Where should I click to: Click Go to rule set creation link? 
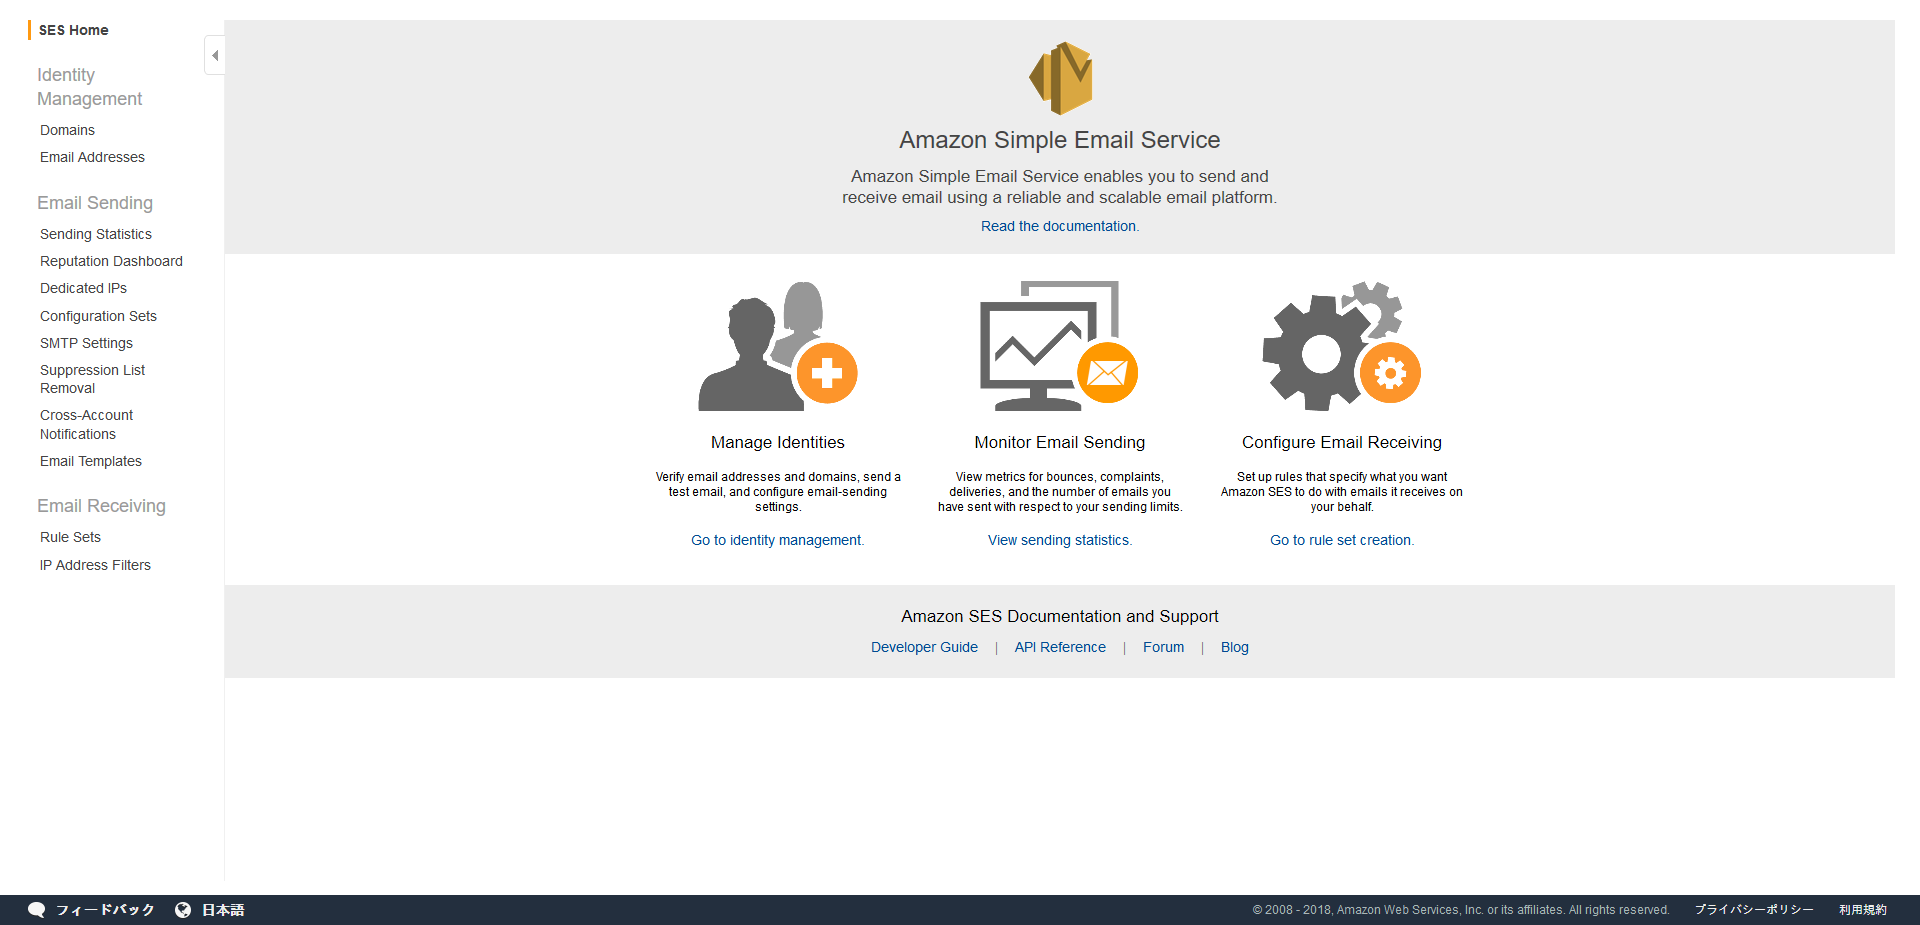1341,540
